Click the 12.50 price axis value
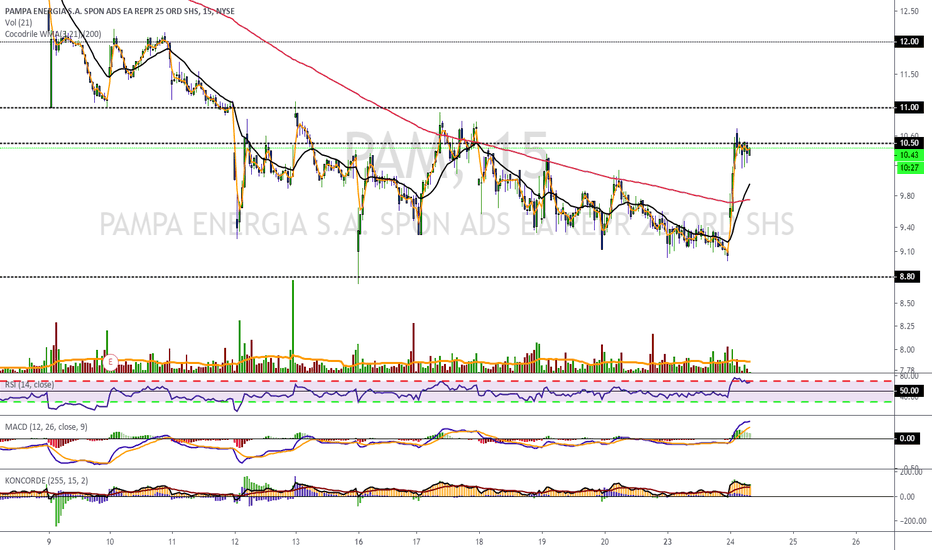Image resolution: width=932 pixels, height=550 pixels. pos(909,11)
